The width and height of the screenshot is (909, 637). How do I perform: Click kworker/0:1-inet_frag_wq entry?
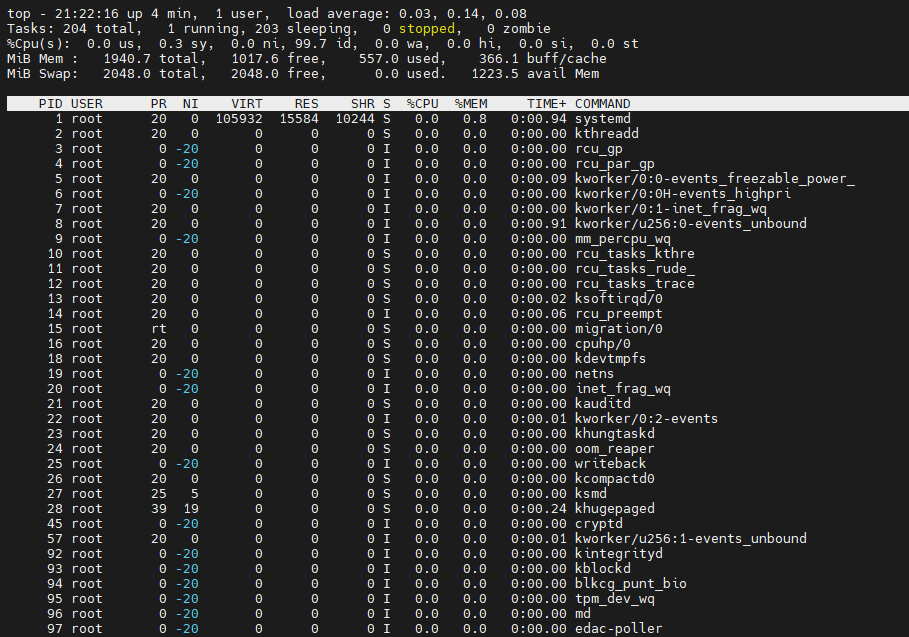(671, 209)
